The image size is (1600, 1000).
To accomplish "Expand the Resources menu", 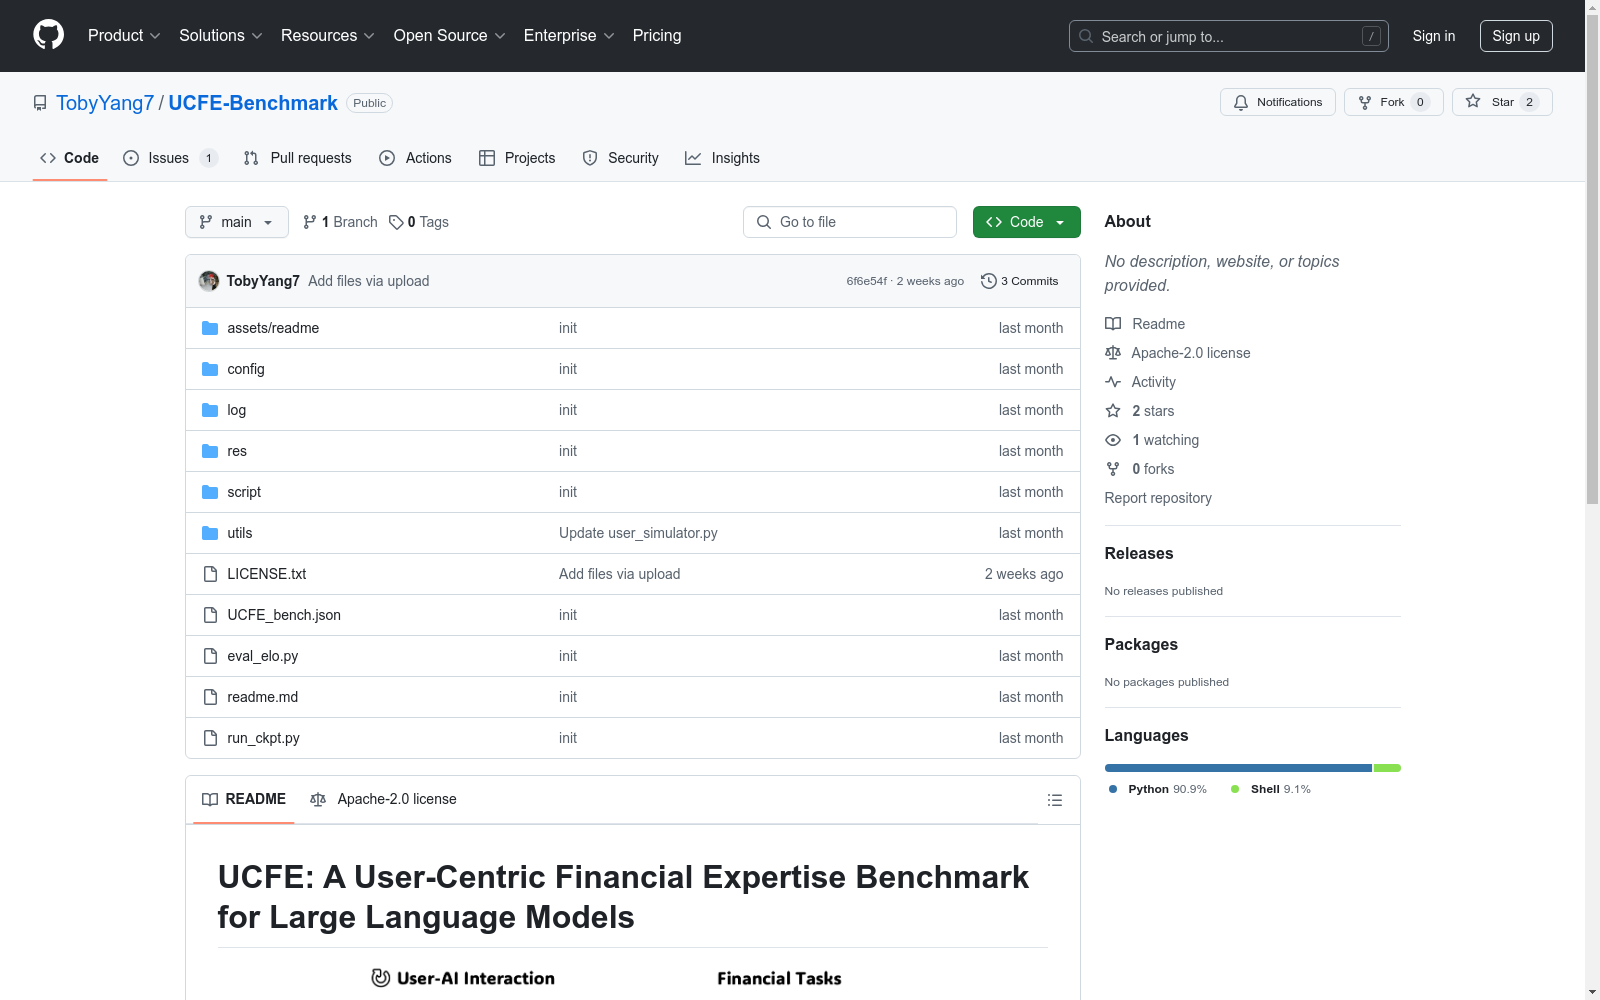I will [x=328, y=35].
